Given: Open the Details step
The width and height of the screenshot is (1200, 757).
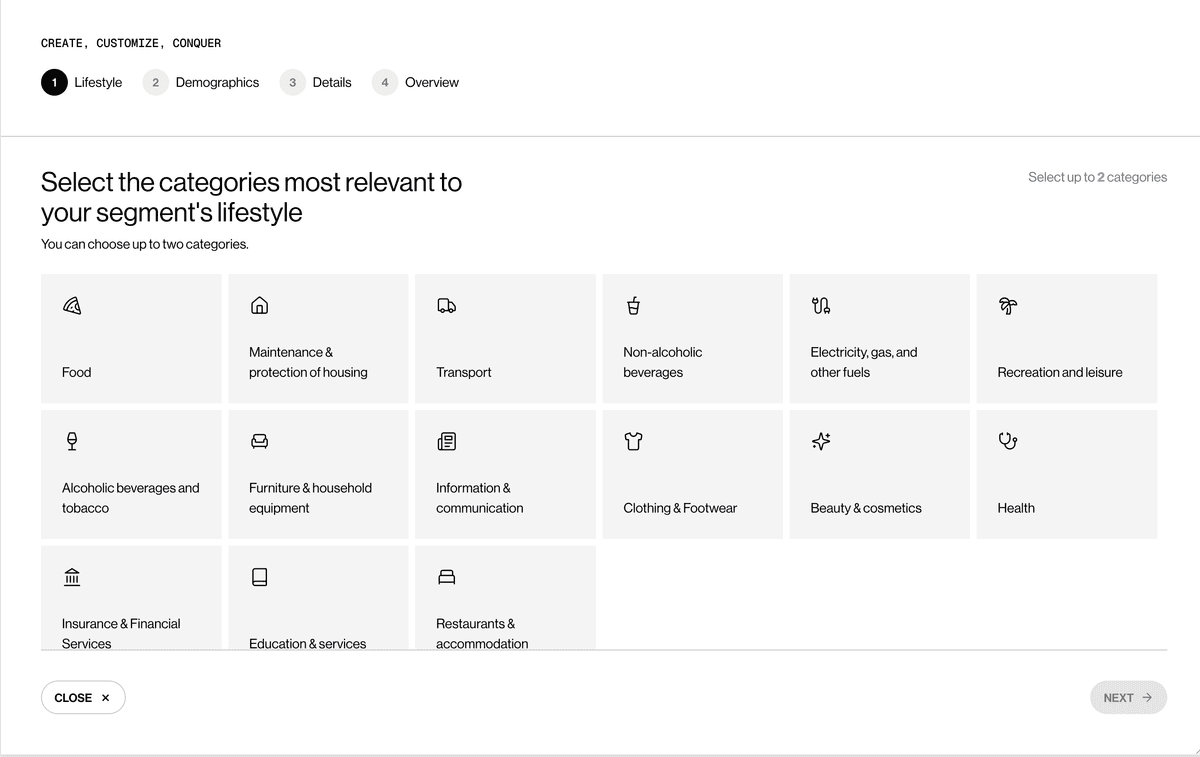Looking at the screenshot, I should click(x=316, y=83).
